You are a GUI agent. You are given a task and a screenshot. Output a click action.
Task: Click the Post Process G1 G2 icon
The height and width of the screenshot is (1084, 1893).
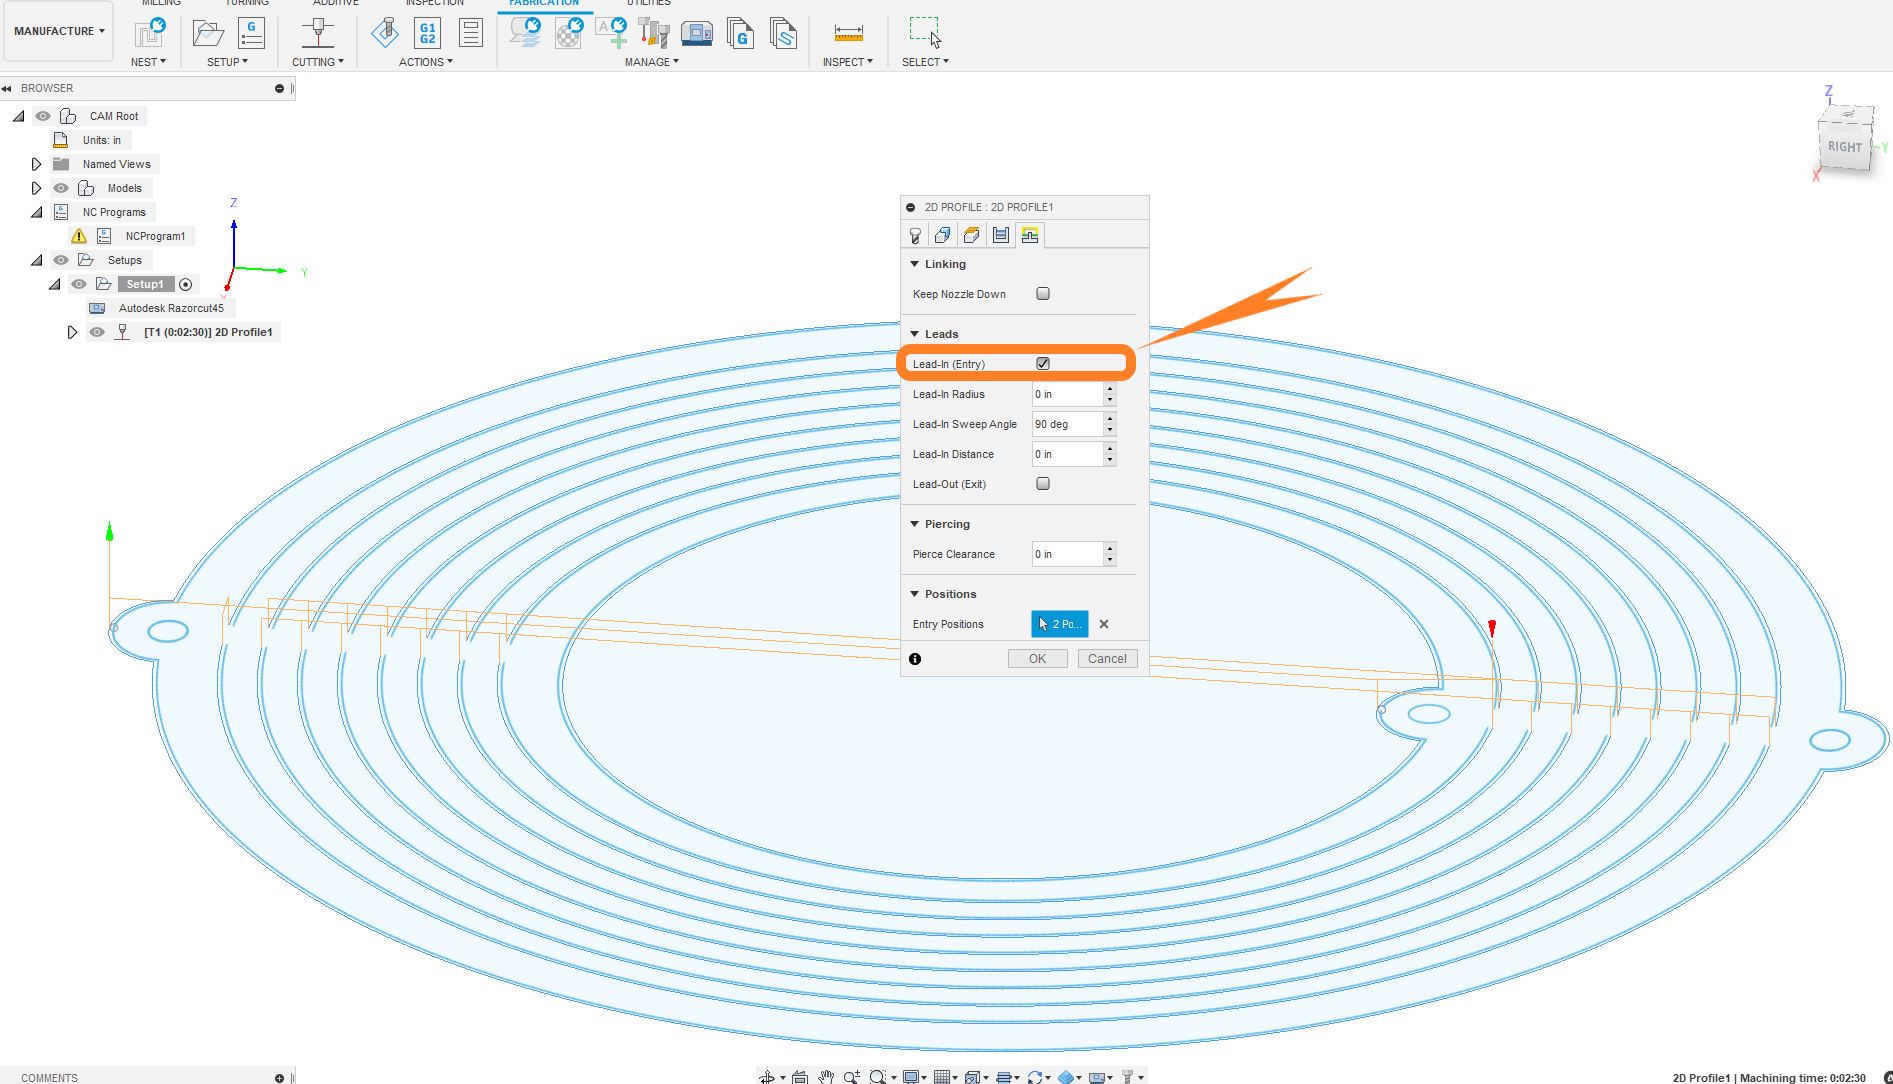pyautogui.click(x=427, y=33)
